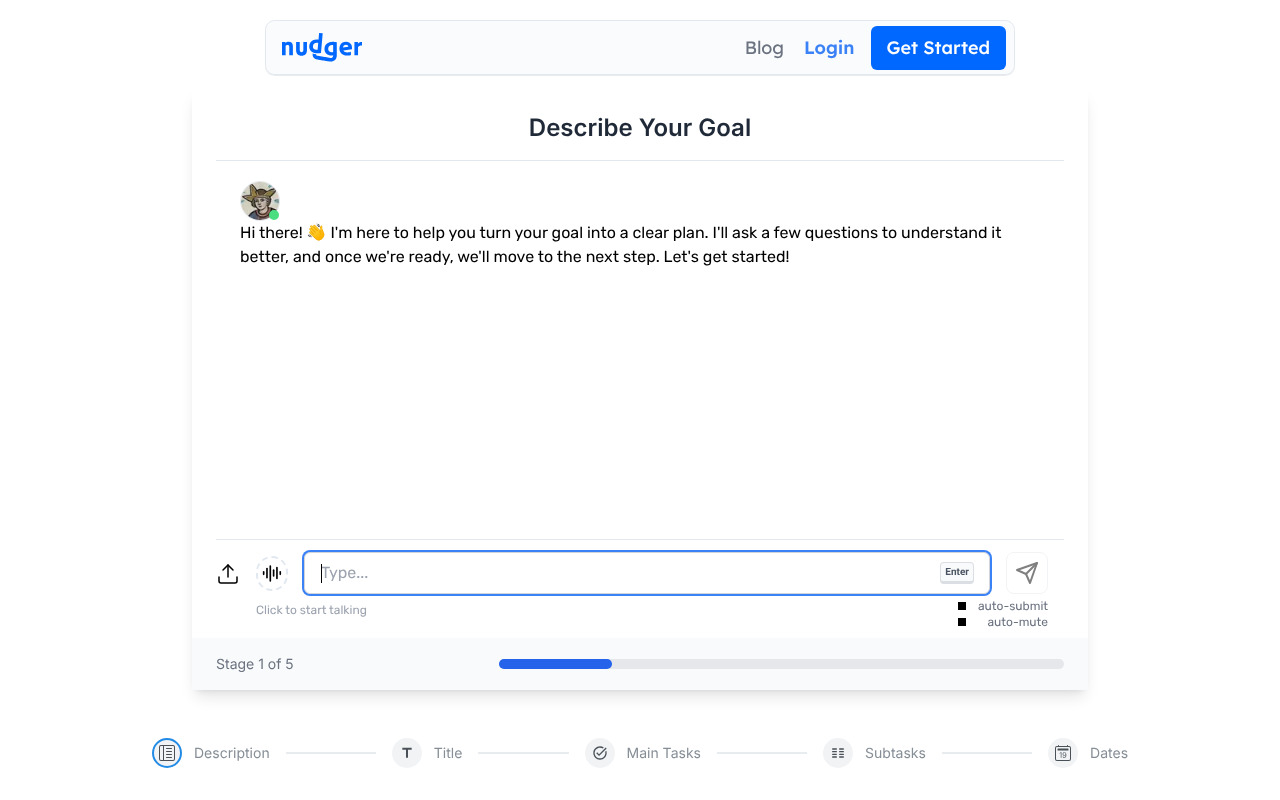Click the Main Tasks checkmark icon
This screenshot has width=1280, height=800.
[600, 753]
